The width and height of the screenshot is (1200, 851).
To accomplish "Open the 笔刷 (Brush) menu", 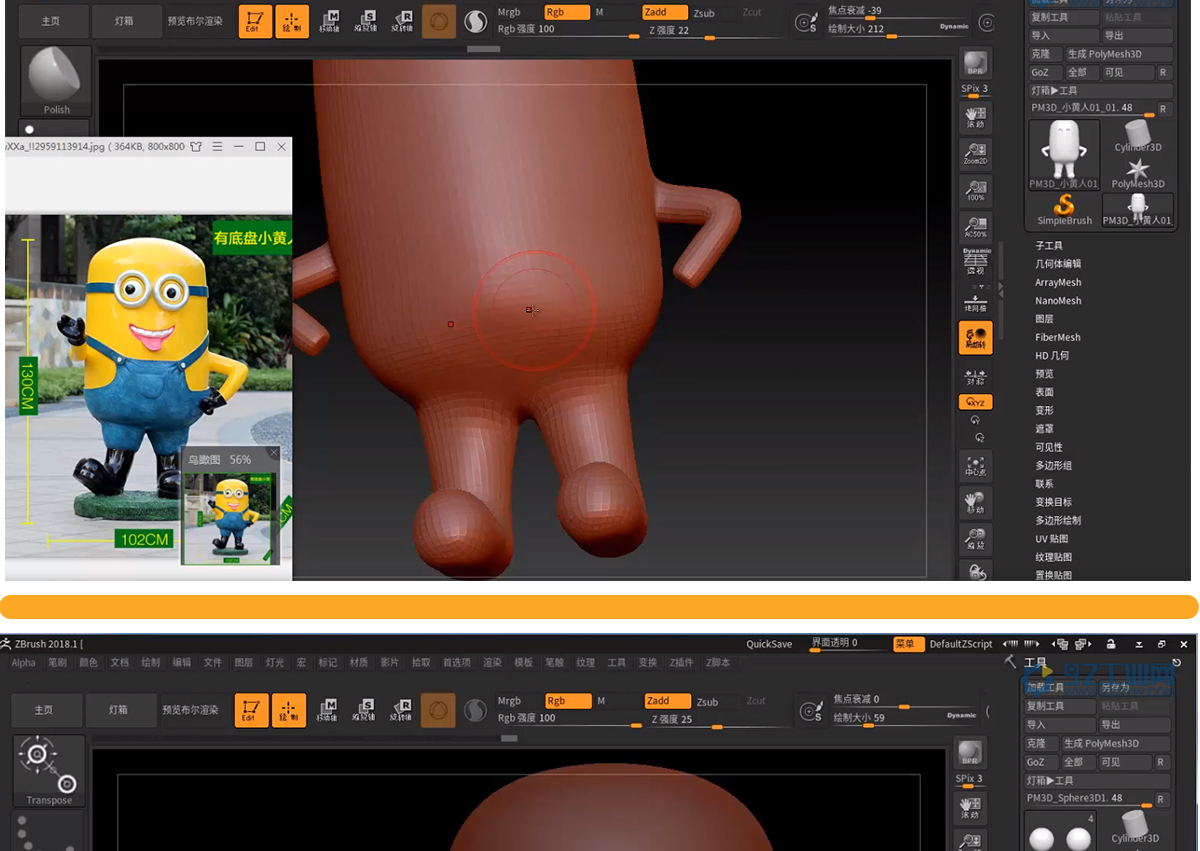I will click(57, 663).
